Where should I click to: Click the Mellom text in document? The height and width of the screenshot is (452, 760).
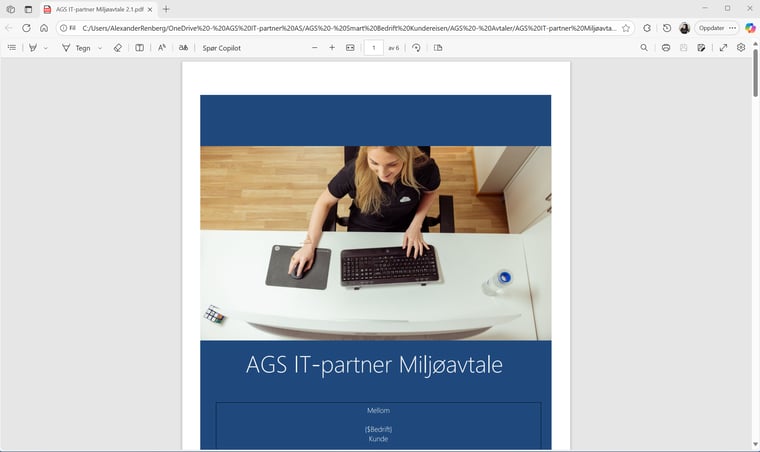click(x=379, y=410)
